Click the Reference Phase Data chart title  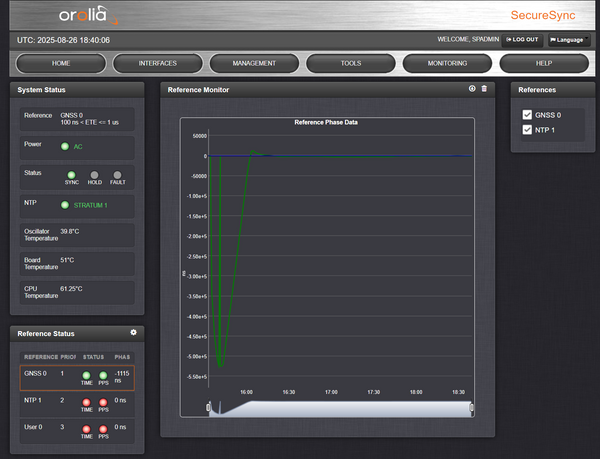pos(326,122)
